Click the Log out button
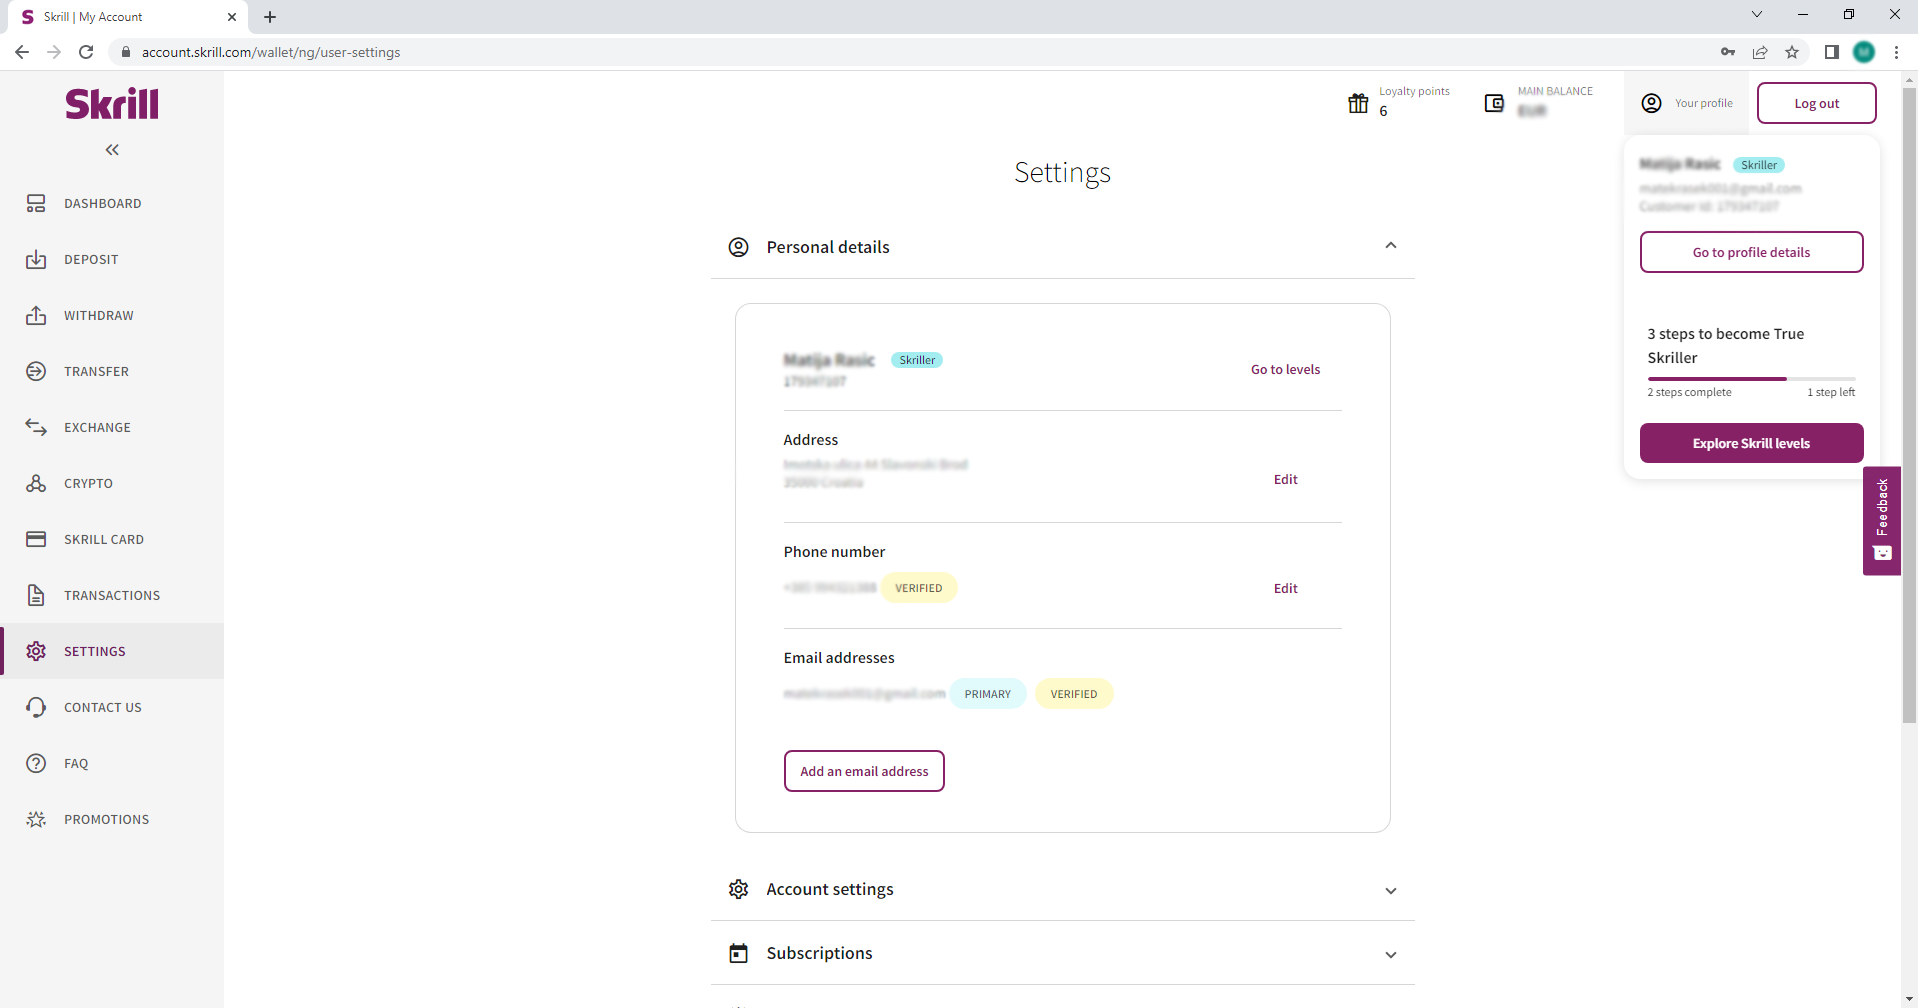The height and width of the screenshot is (1008, 1918). (x=1816, y=103)
